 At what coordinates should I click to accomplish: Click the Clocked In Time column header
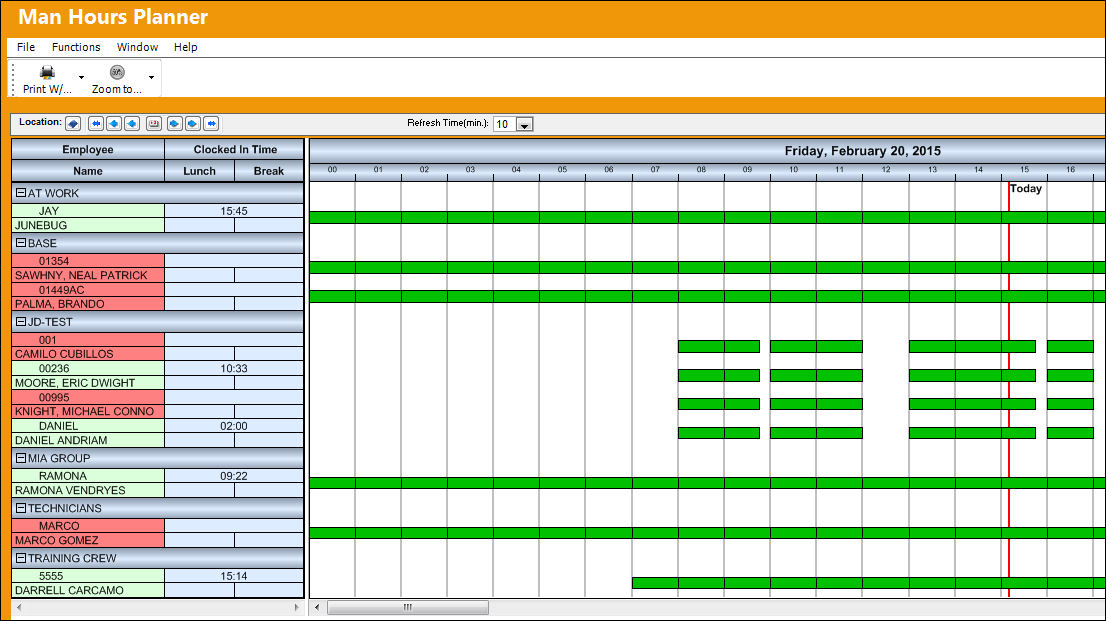pos(235,150)
